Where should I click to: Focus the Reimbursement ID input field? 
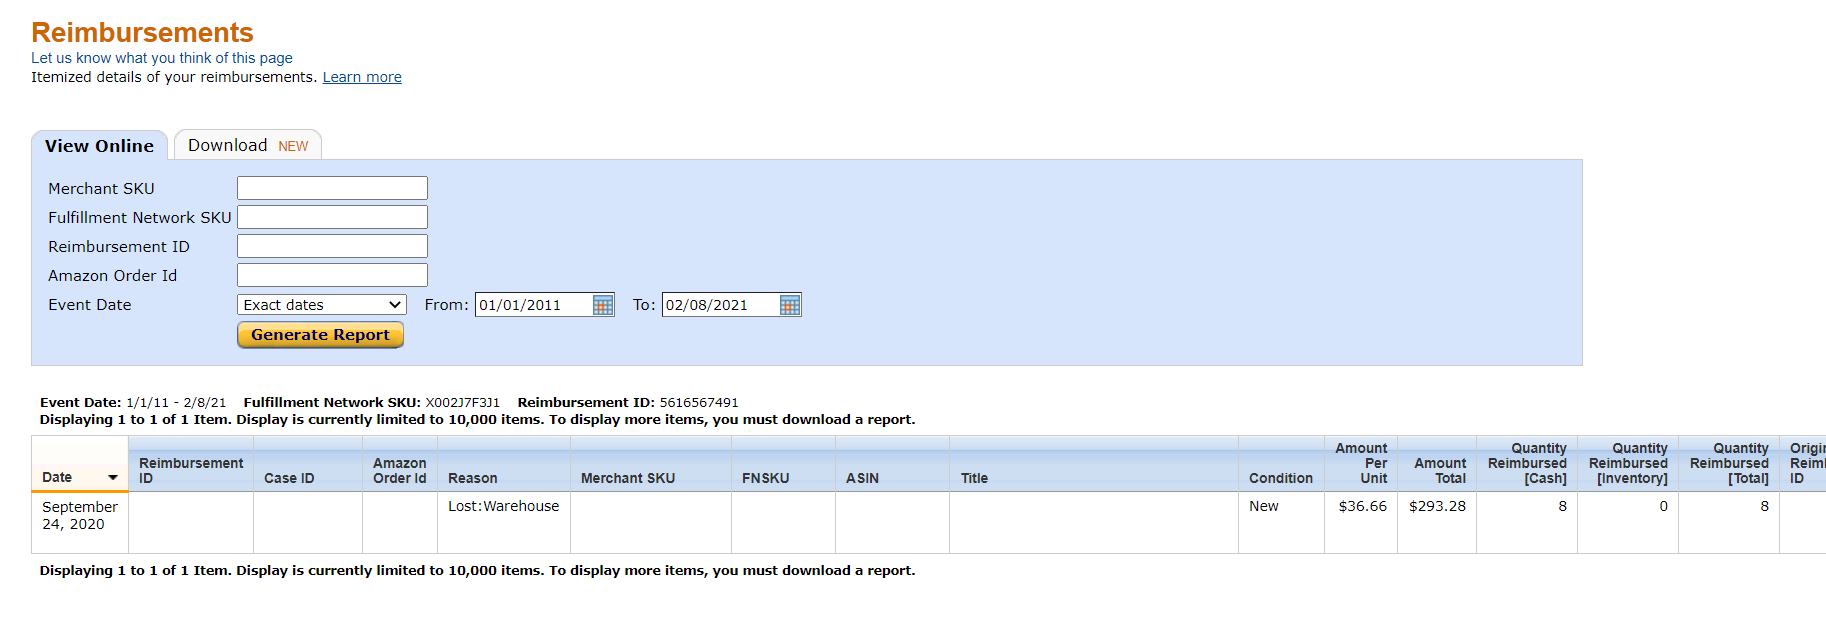pos(332,246)
